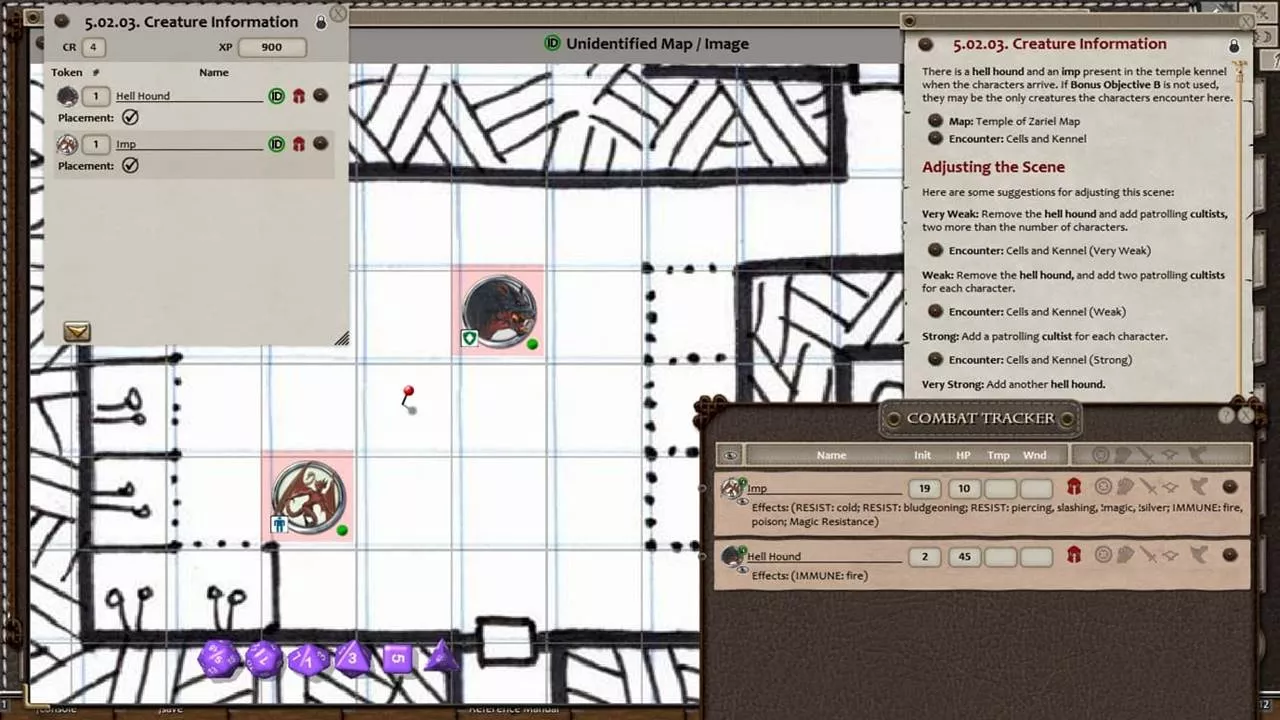Toggle Hell Hound visibility eye in Combat Tracker
The height and width of the screenshot is (720, 1280).
click(x=743, y=569)
